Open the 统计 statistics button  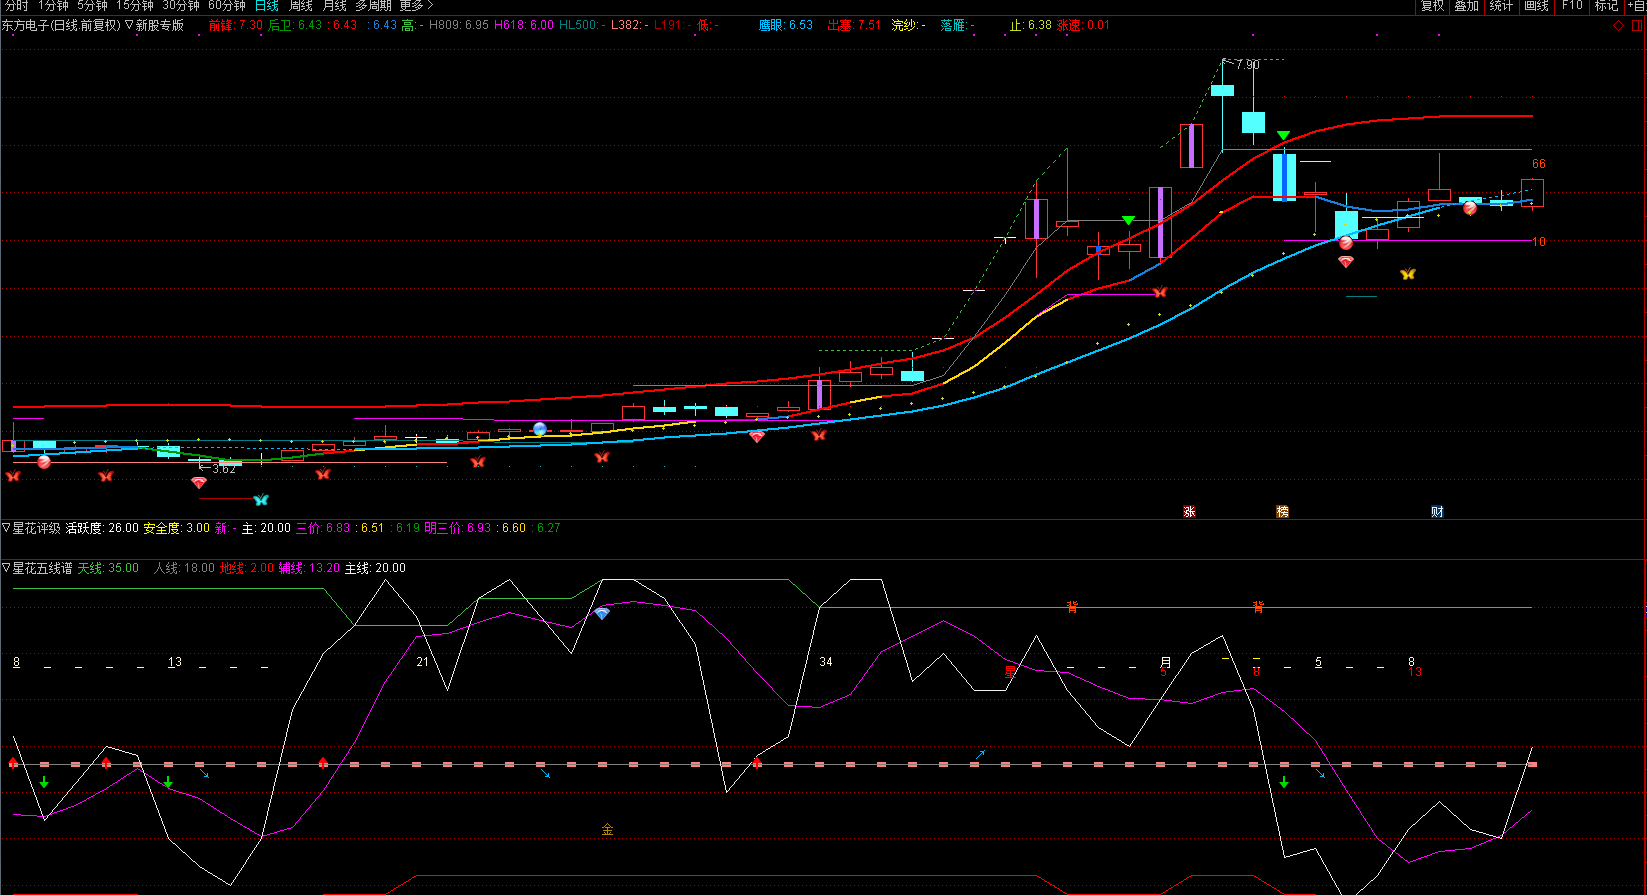coord(1501,6)
